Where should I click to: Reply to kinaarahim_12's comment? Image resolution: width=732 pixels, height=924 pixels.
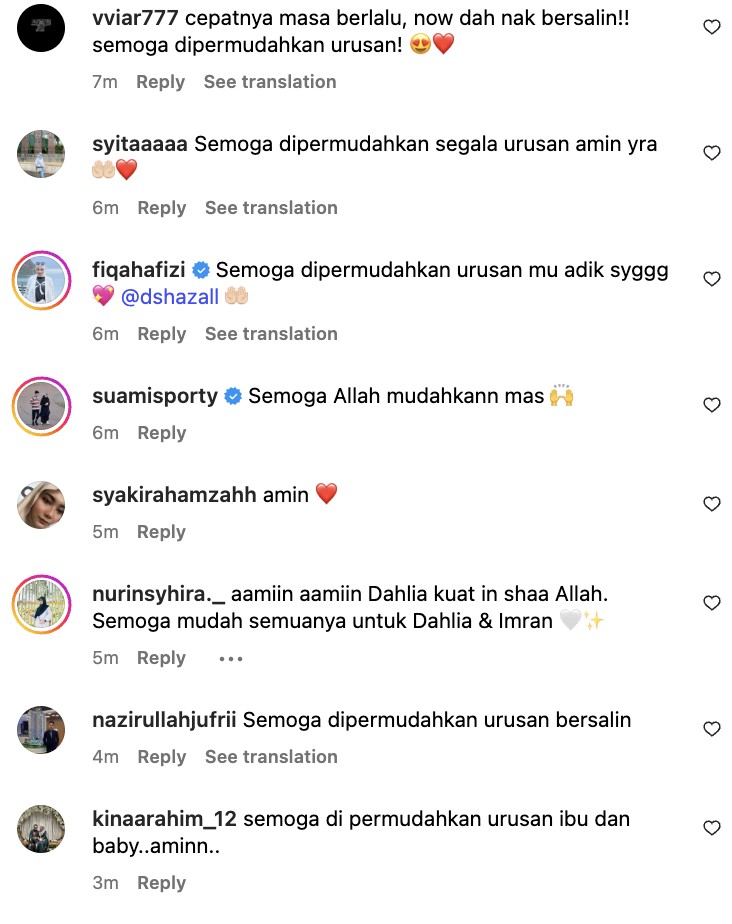(161, 883)
